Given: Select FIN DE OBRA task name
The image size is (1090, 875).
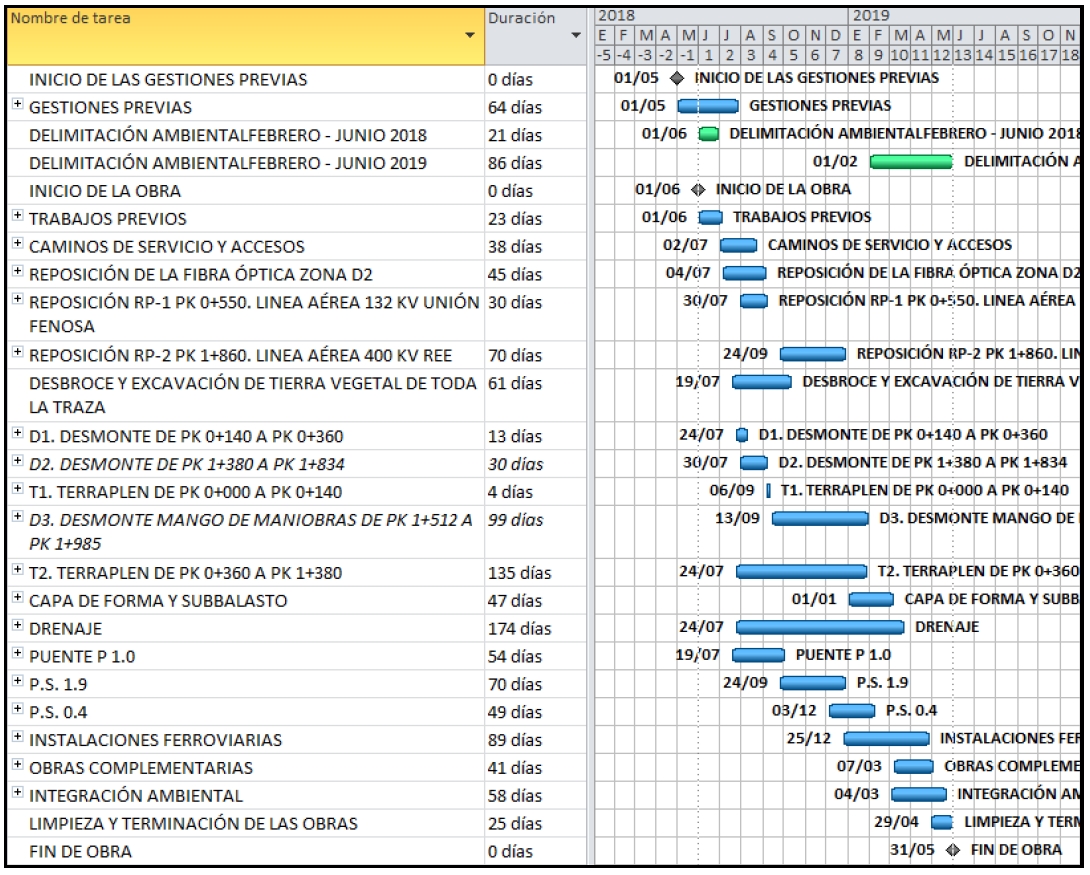Looking at the screenshot, I should tap(80, 851).
